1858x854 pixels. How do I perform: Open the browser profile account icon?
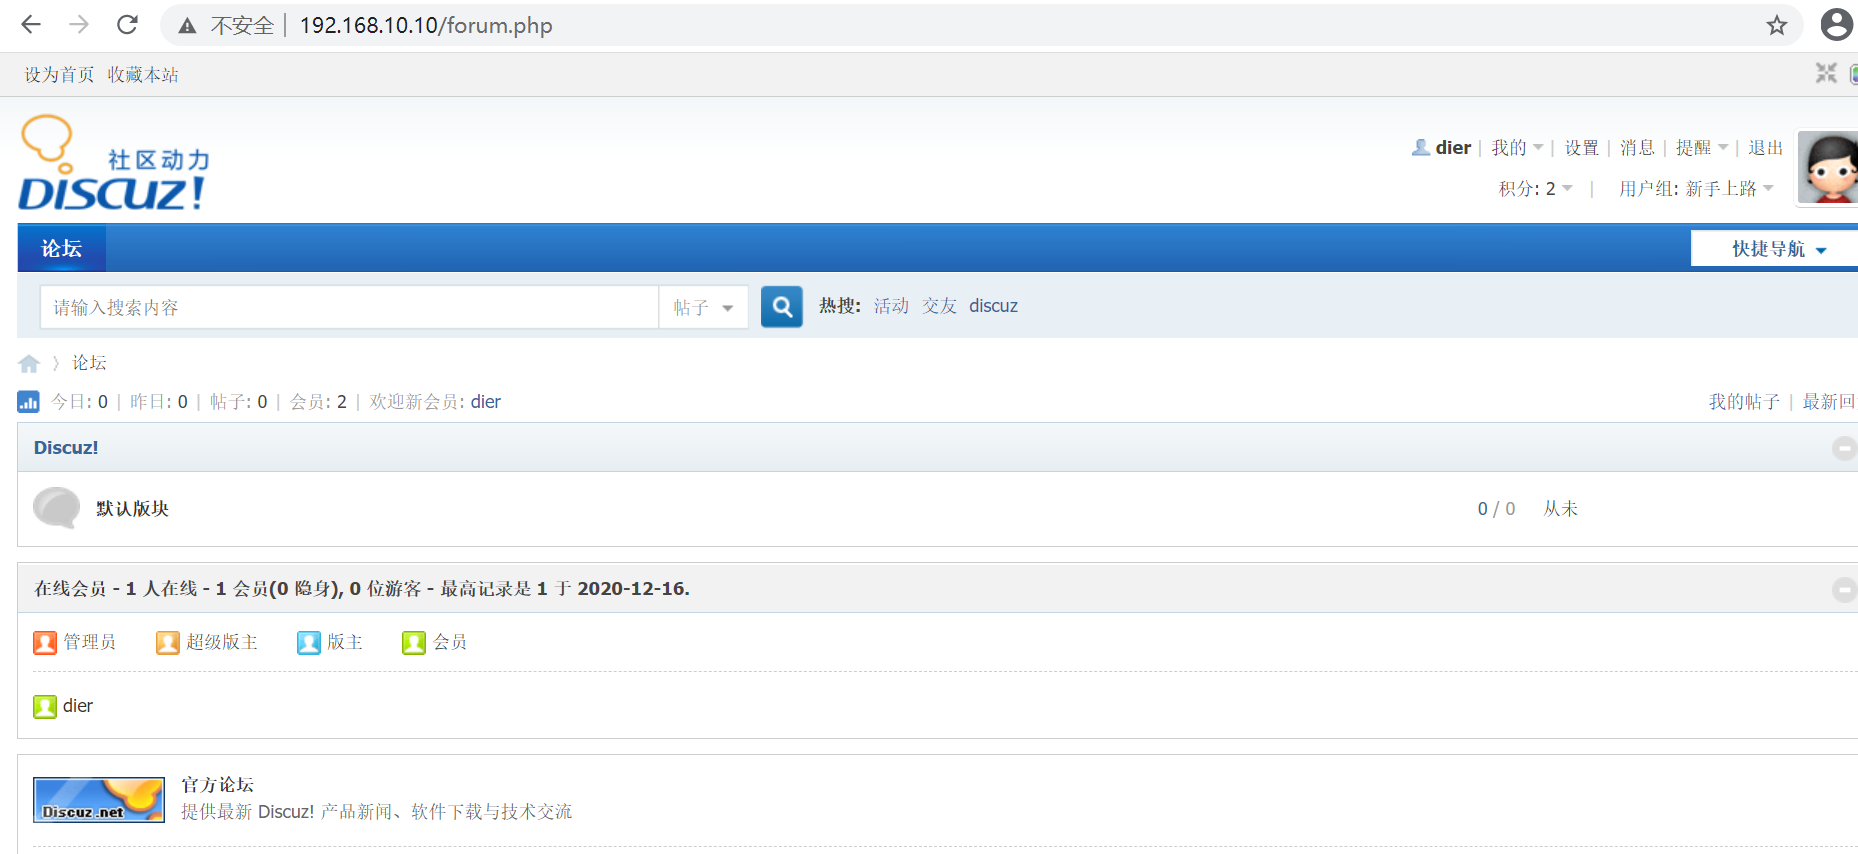click(x=1837, y=25)
